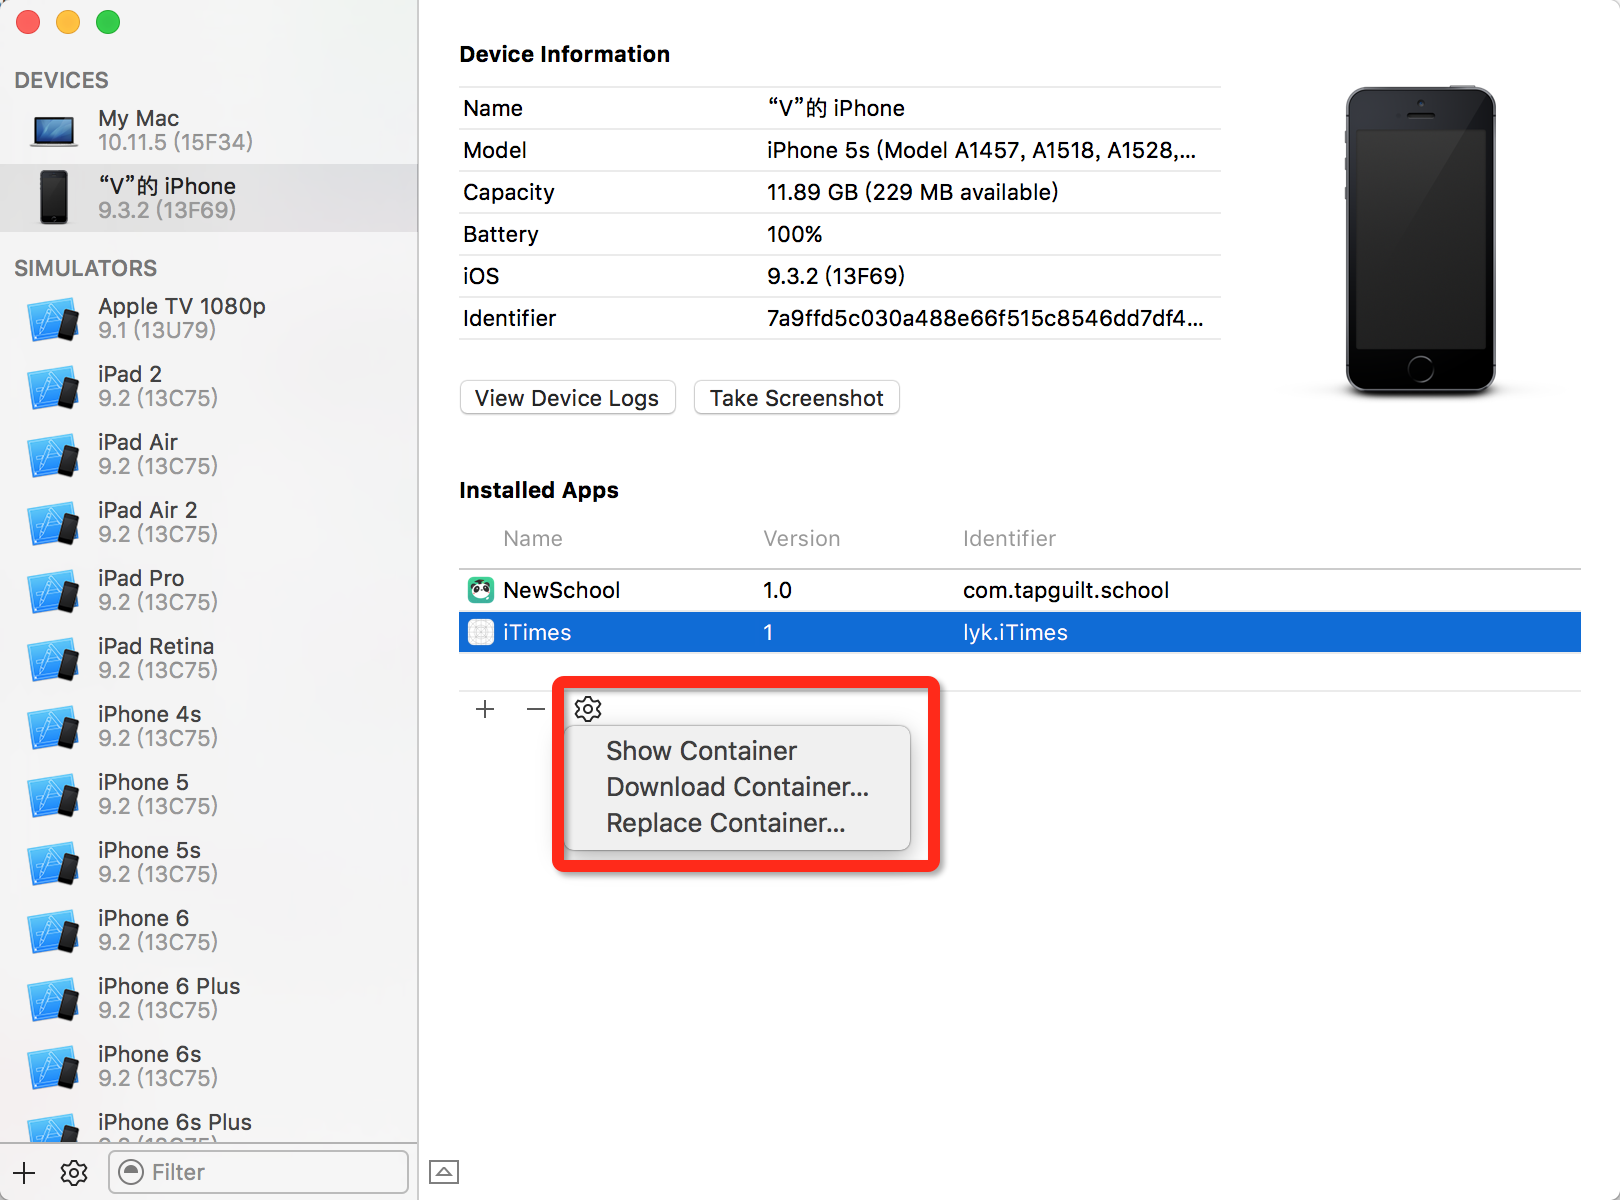1620x1200 pixels.
Task: Click the minus icon to remove iTimes
Action: (x=536, y=709)
